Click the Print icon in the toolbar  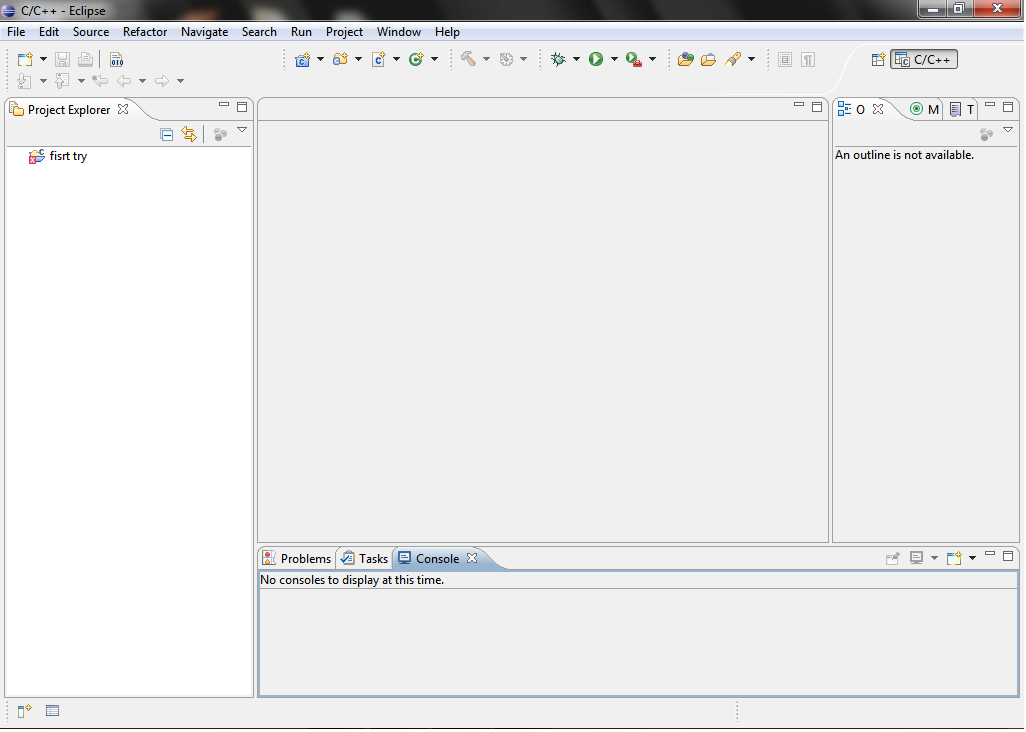(85, 59)
